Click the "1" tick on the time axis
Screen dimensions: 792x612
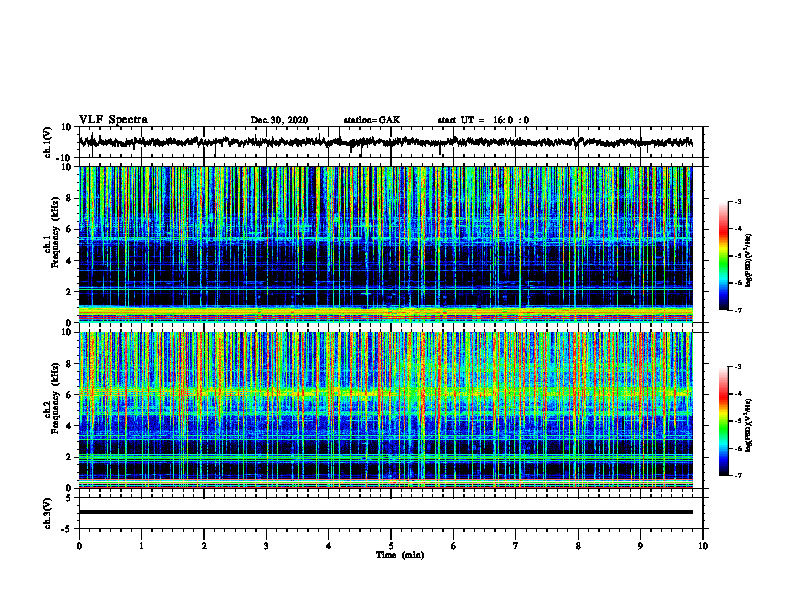click(141, 546)
